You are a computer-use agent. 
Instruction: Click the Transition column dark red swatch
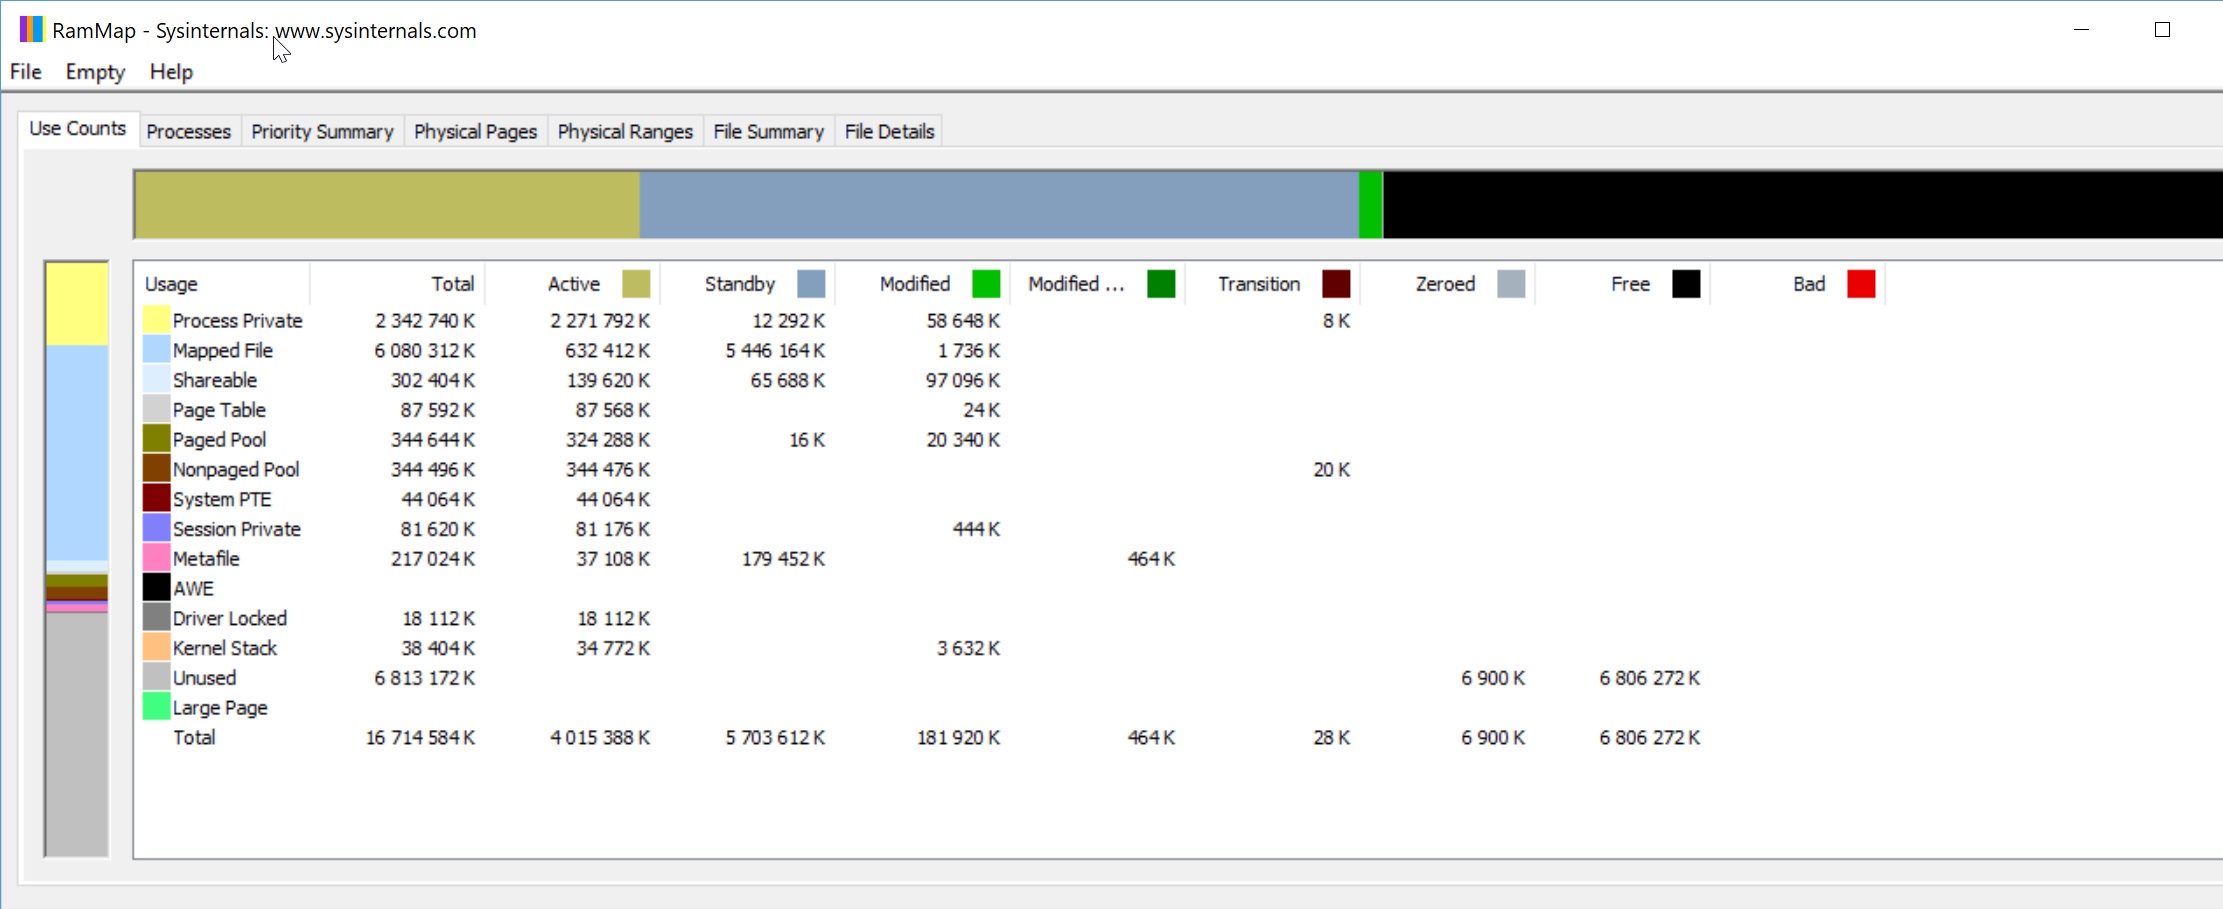pos(1336,284)
